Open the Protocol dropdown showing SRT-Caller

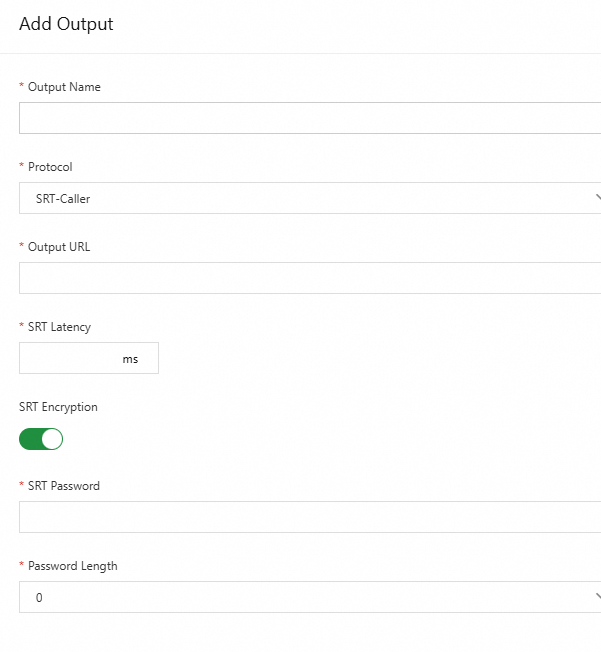(300, 198)
